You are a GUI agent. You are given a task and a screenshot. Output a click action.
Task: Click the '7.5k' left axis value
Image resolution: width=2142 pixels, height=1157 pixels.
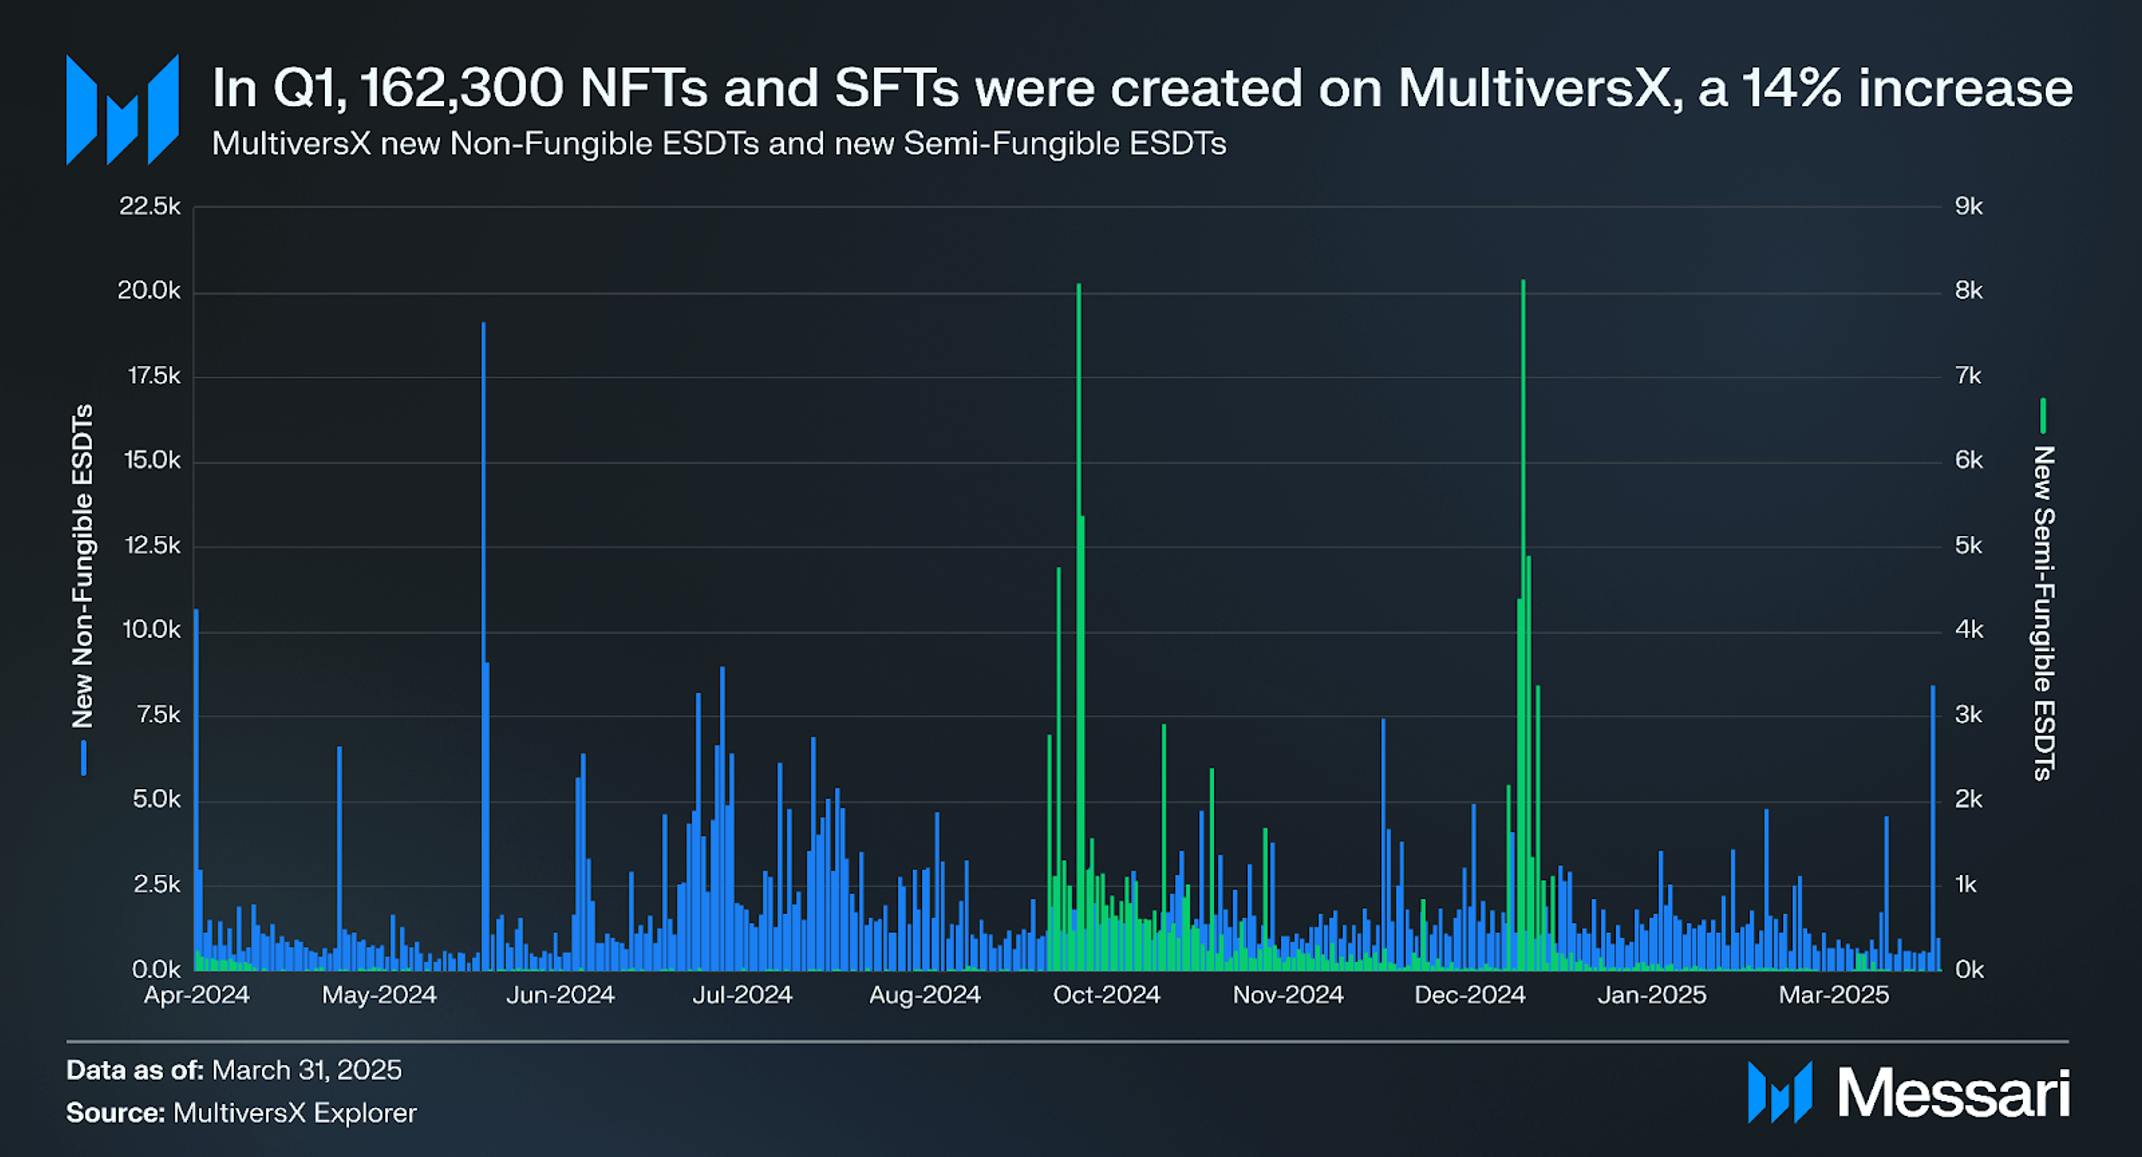[x=159, y=715]
